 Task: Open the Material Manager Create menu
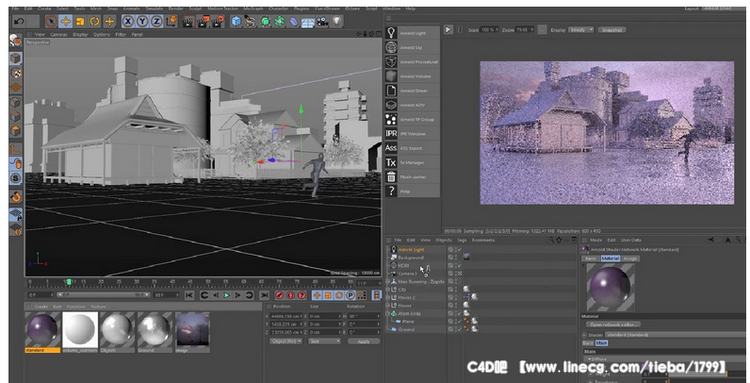(41, 306)
